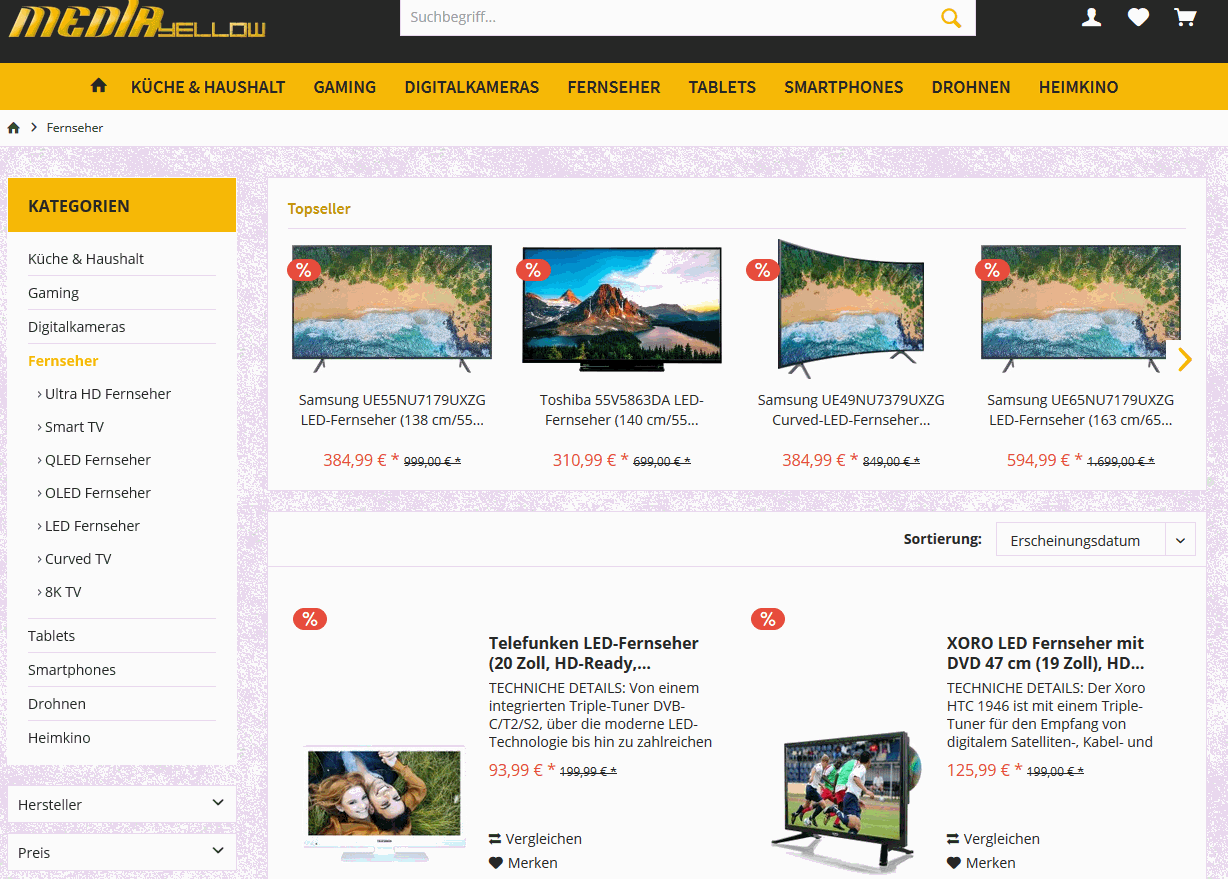Select Gaming in sidebar categories
Screen dimensions: 1228x879
point(53,293)
